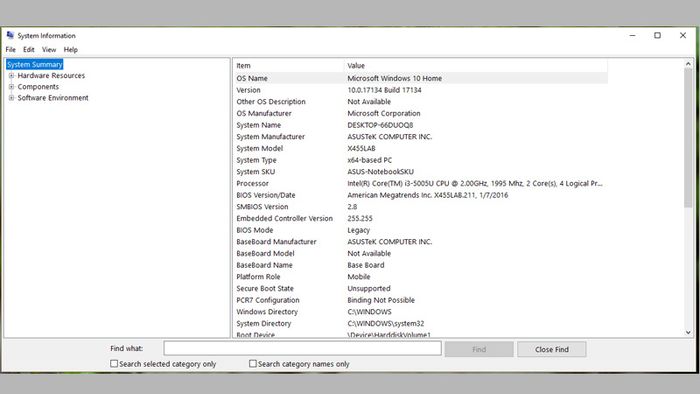The height and width of the screenshot is (394, 700).
Task: Open the Help menu
Action: click(71, 50)
